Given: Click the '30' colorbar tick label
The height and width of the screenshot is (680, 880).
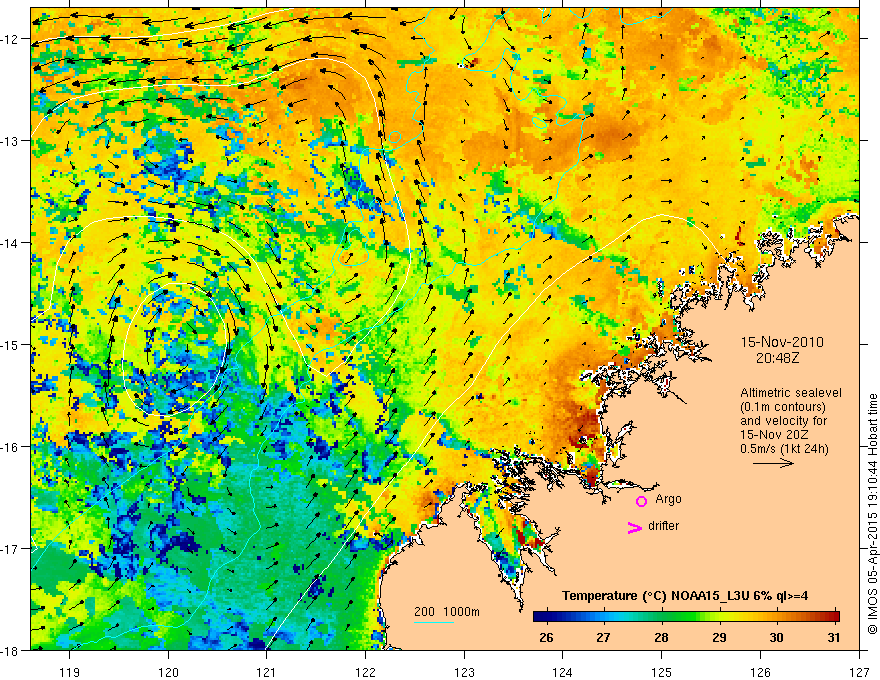Looking at the screenshot, I should click(776, 638).
